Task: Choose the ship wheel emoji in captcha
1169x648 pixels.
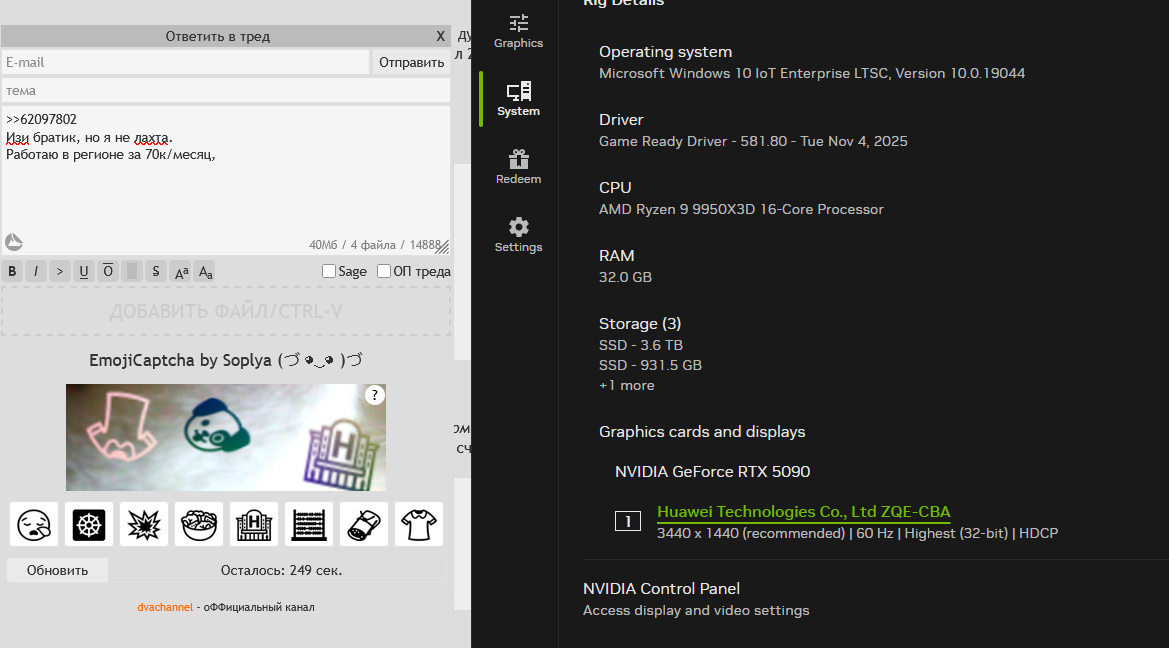Action: (89, 524)
